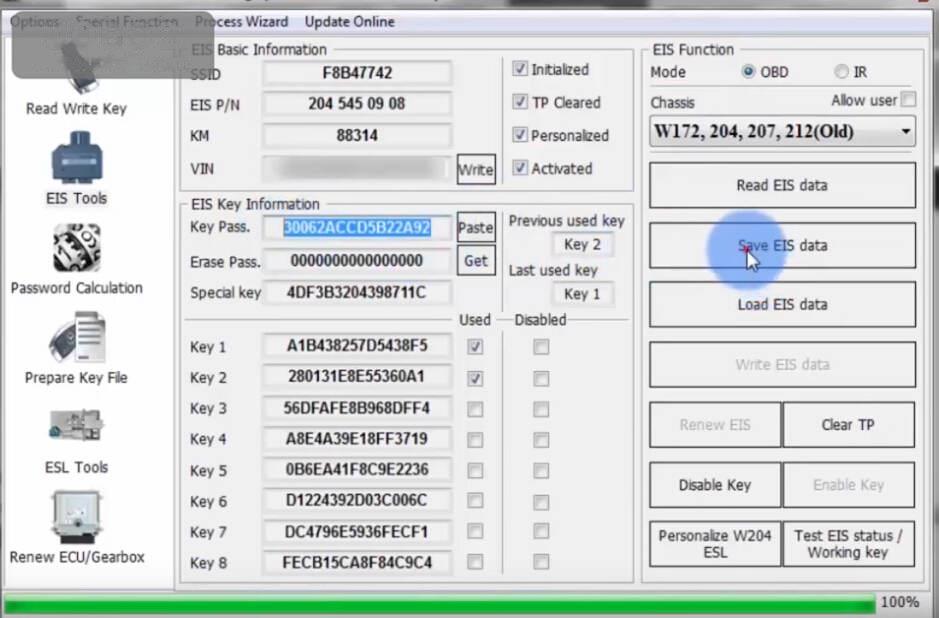Click the Previous used key field

(582, 244)
